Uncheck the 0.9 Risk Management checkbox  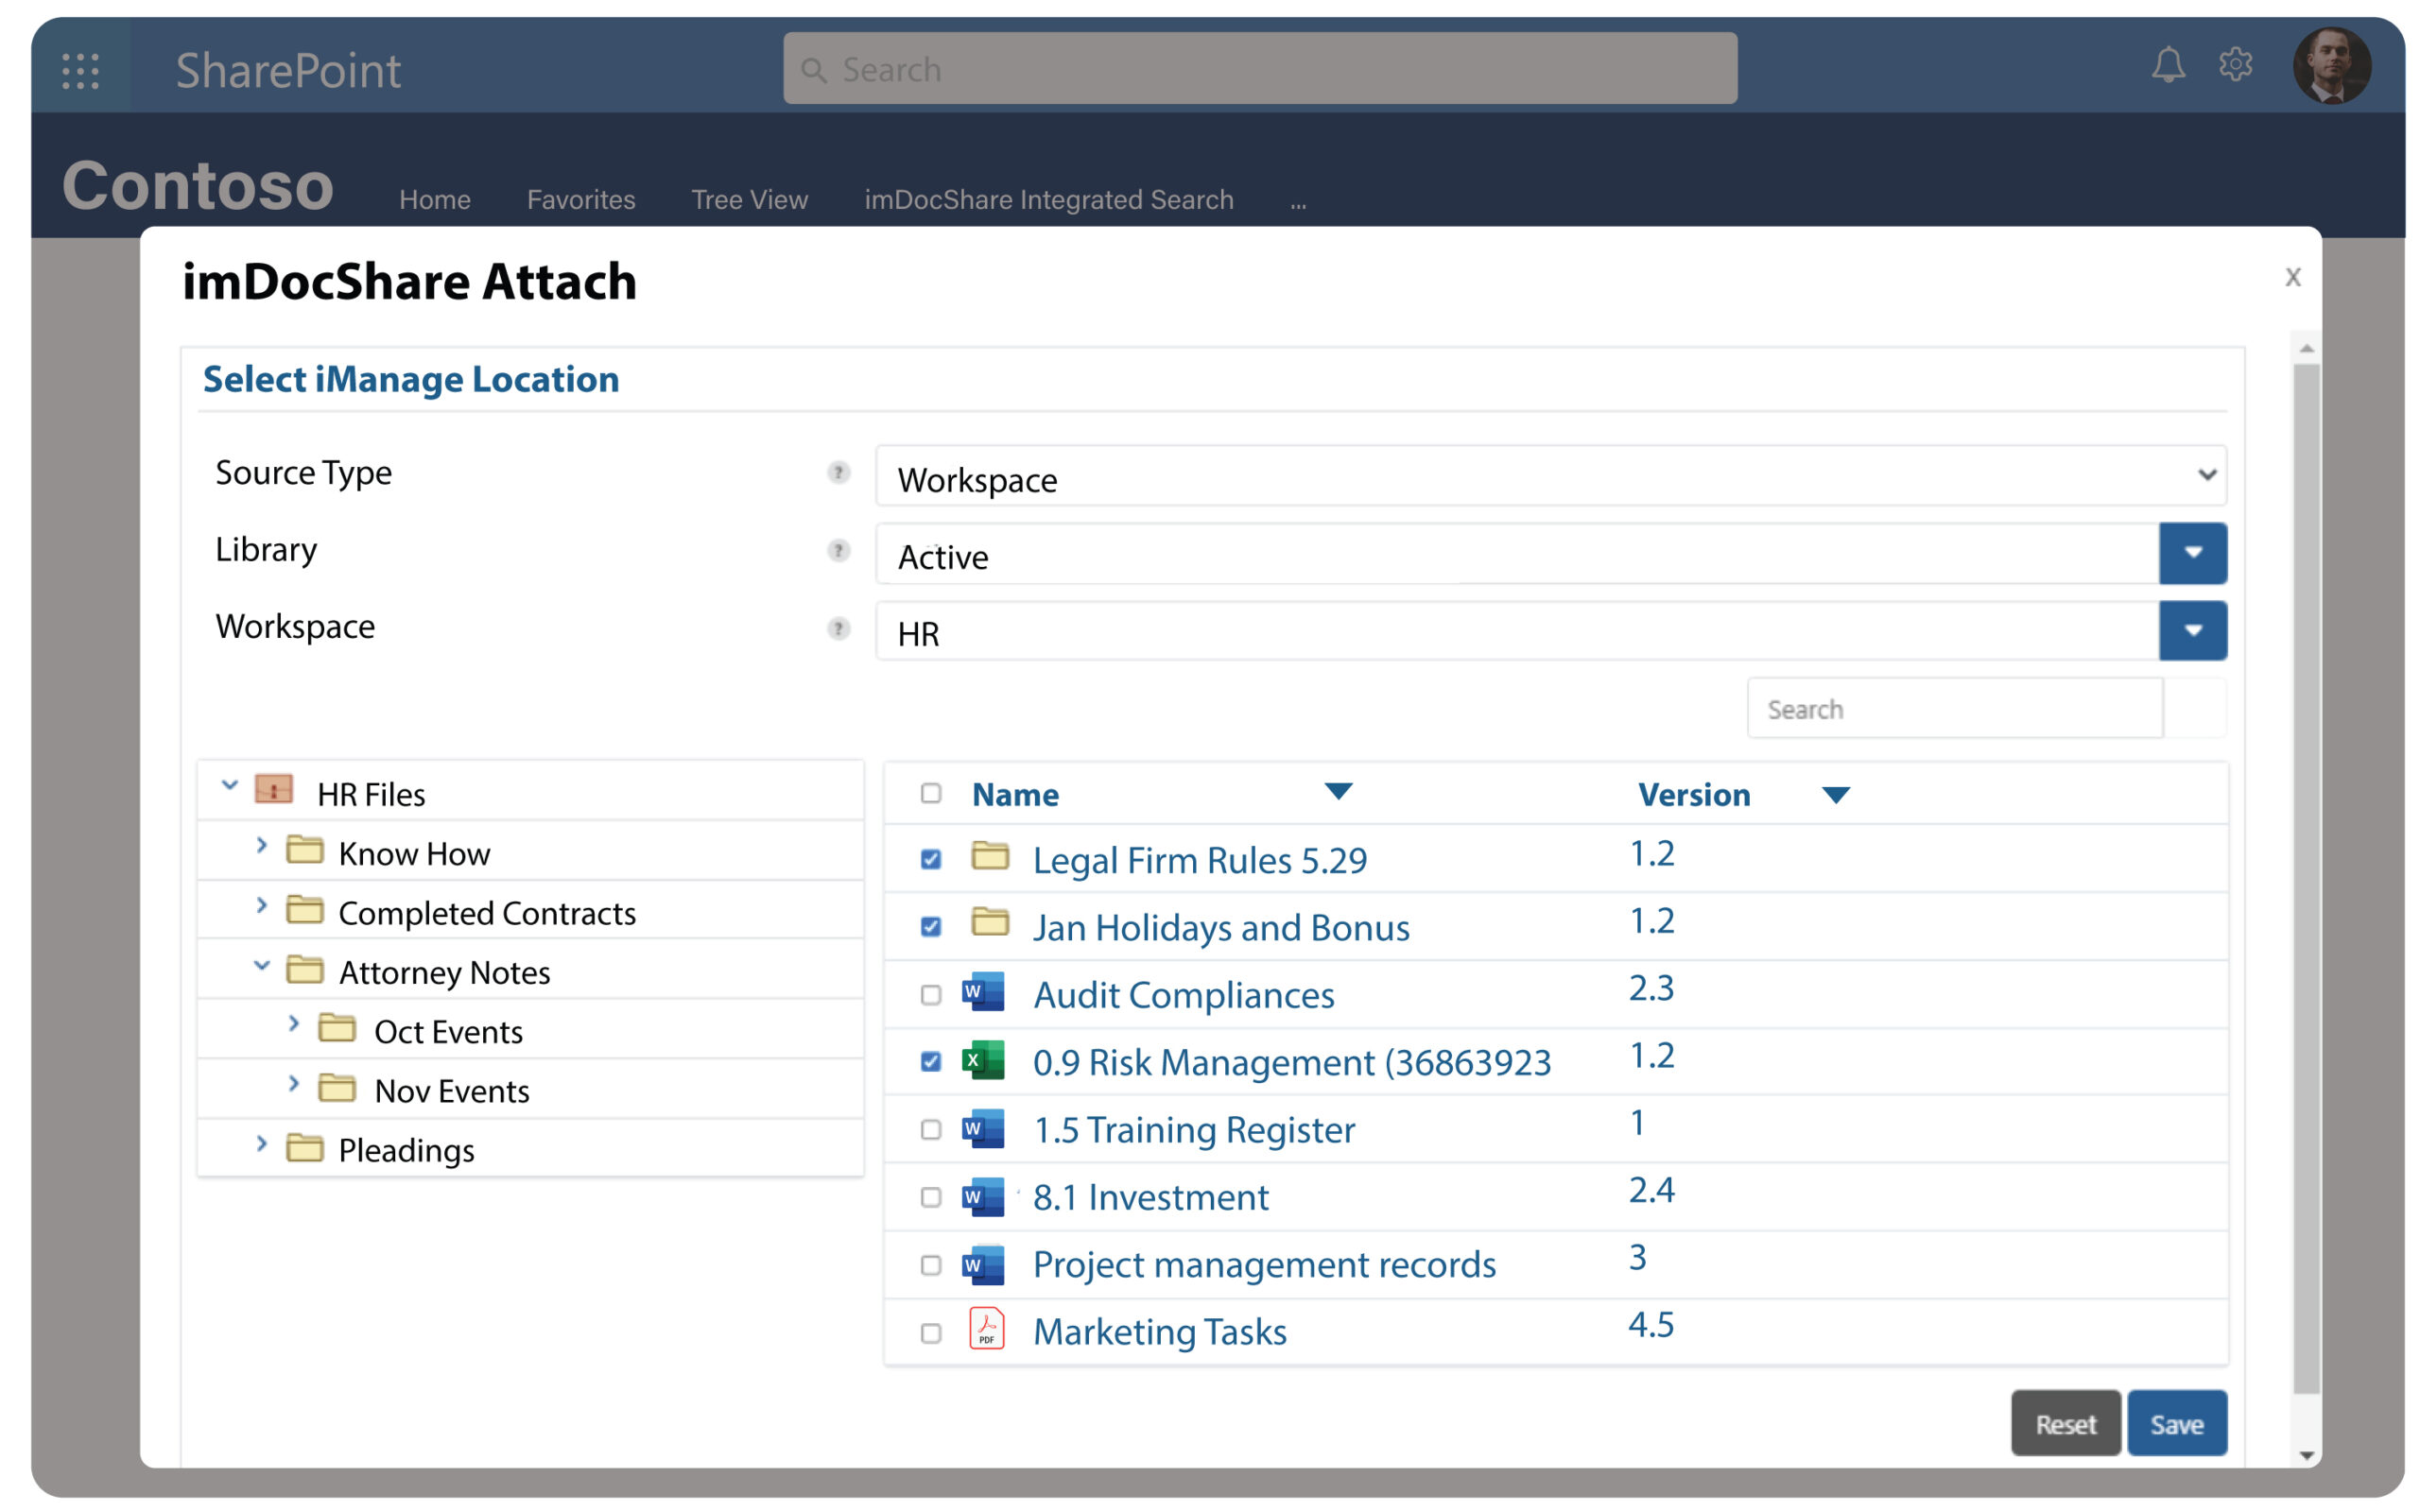931,1061
